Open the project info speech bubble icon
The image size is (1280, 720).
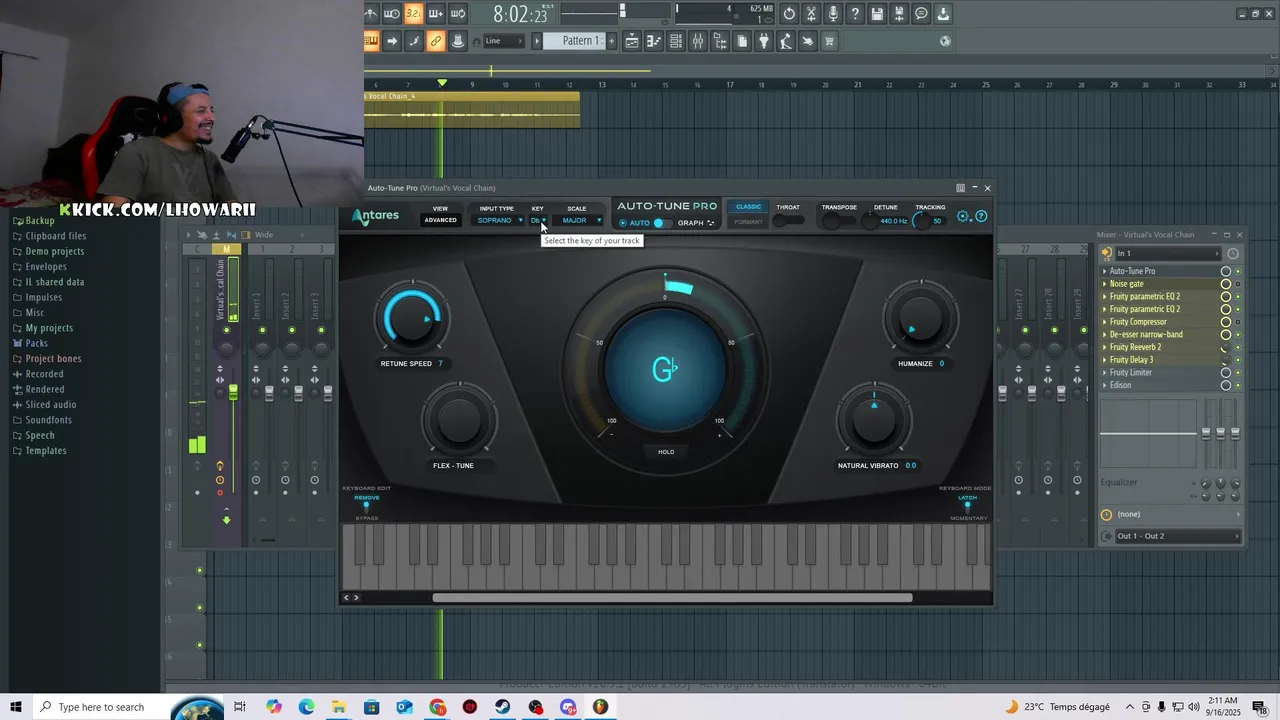pyautogui.click(x=921, y=14)
